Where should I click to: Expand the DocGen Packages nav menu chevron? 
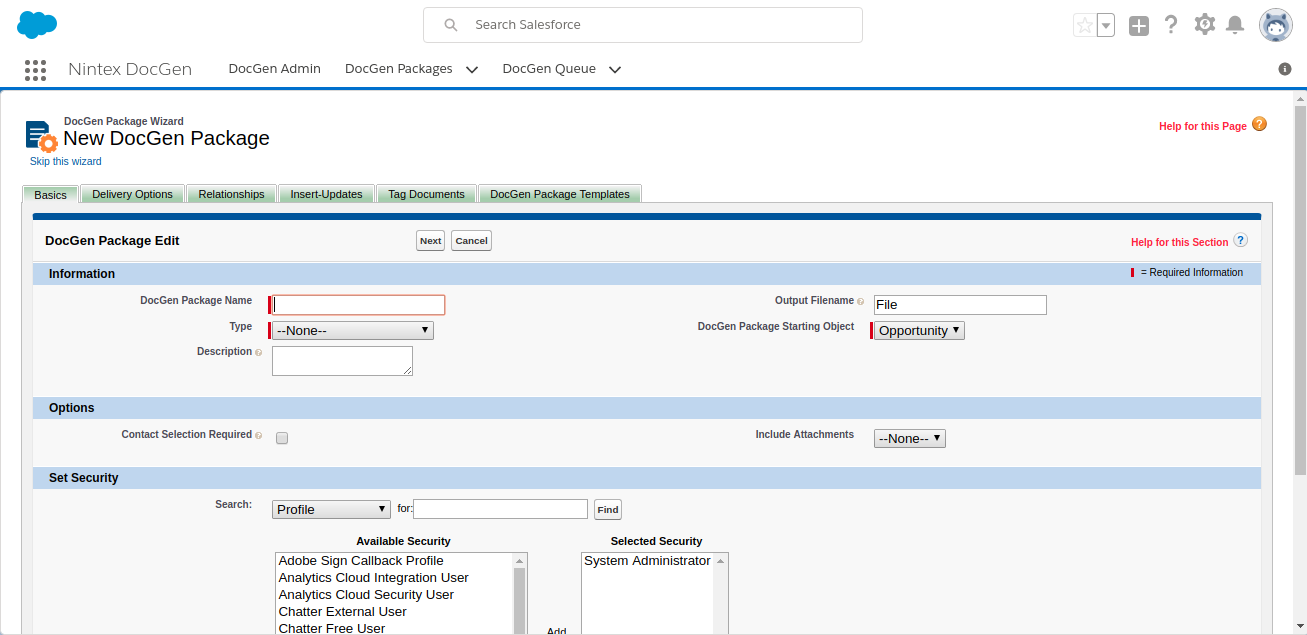472,70
